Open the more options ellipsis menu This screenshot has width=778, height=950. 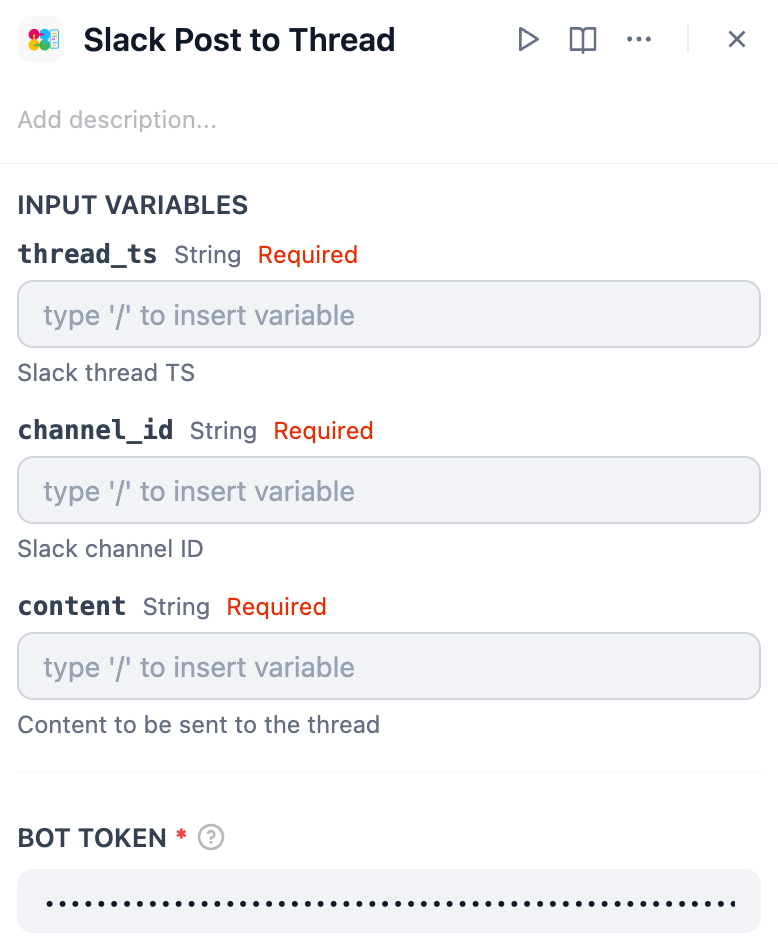638,40
